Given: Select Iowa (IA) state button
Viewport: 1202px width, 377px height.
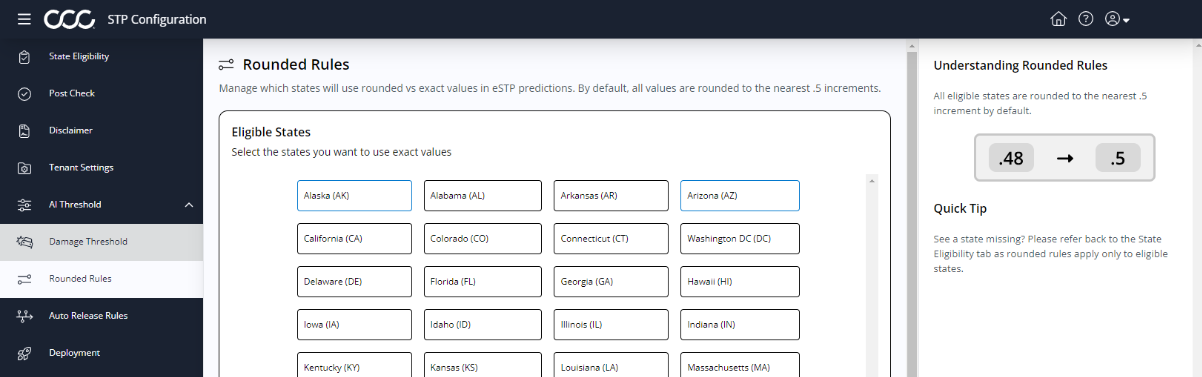Looking at the screenshot, I should 354,325.
